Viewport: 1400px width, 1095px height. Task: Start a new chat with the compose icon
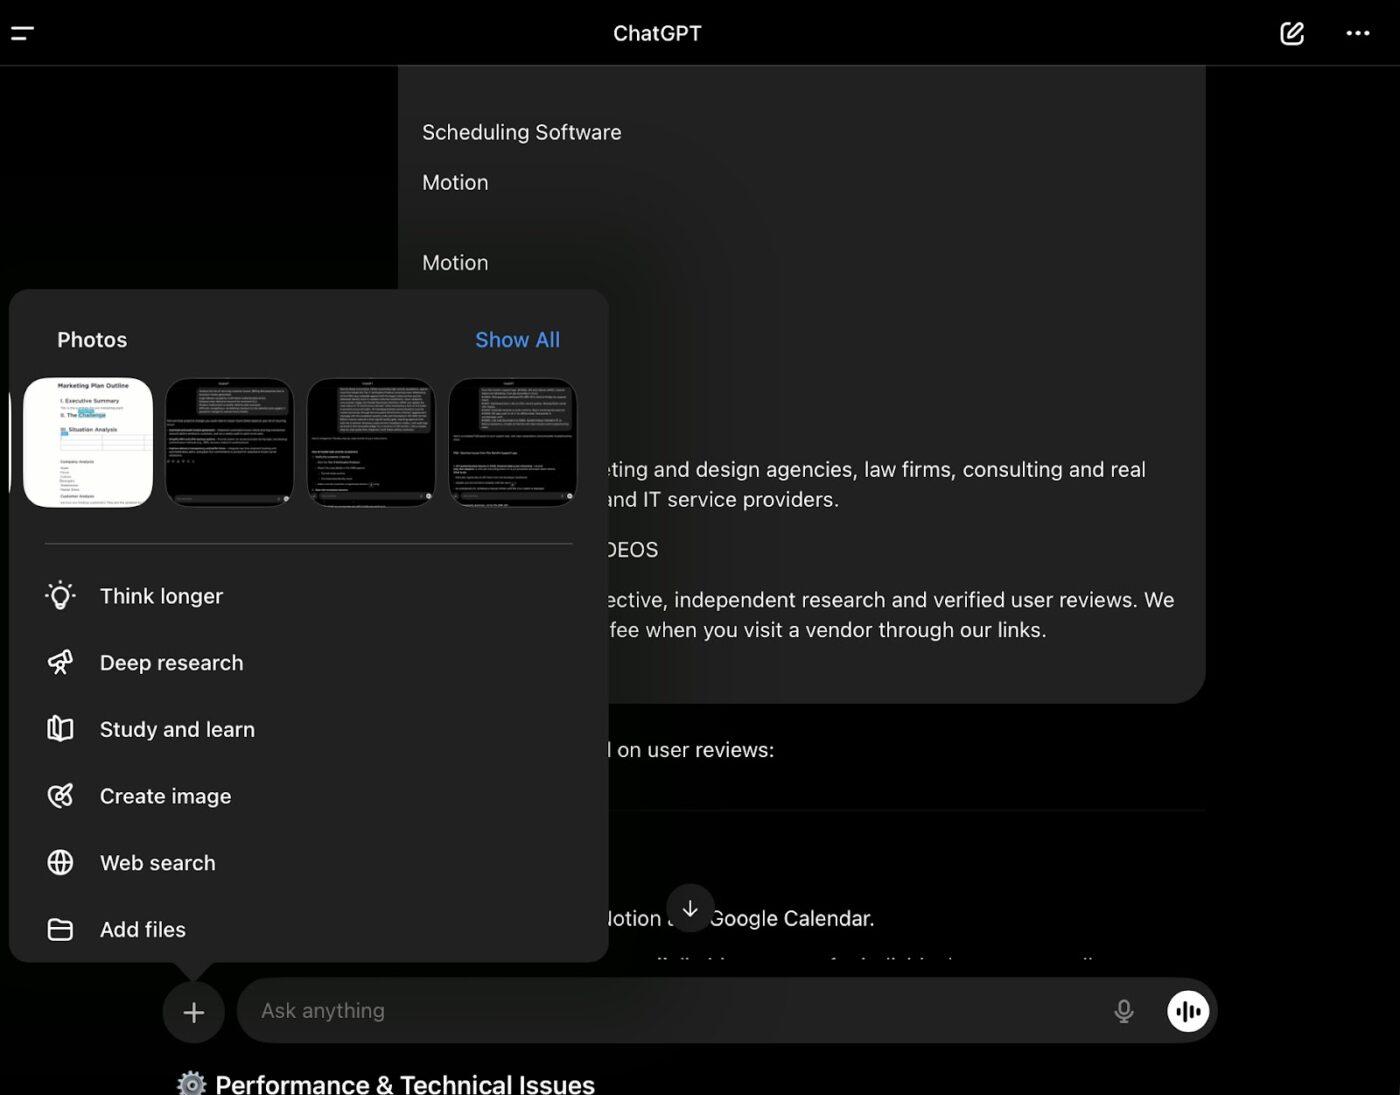[1291, 33]
